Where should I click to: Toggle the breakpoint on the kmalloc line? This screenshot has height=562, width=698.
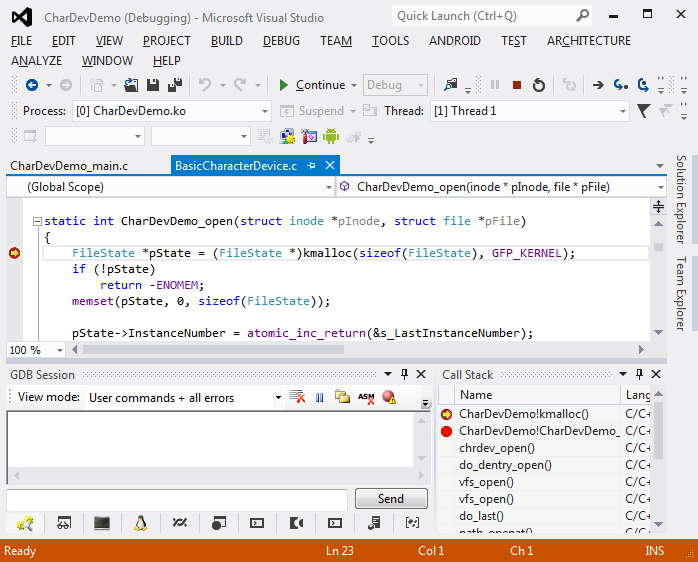coord(14,253)
